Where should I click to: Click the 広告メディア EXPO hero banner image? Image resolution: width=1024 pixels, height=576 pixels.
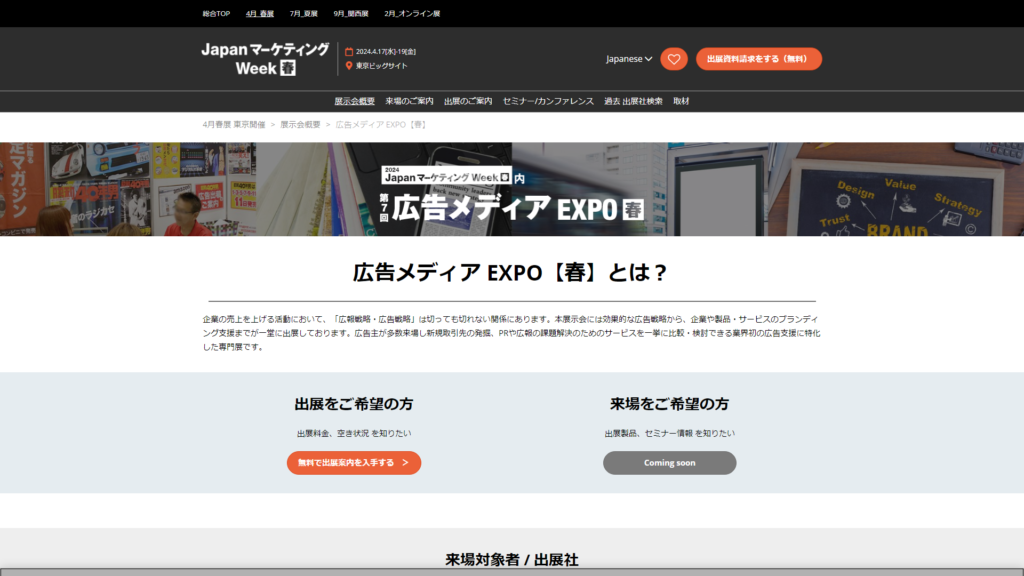click(512, 189)
